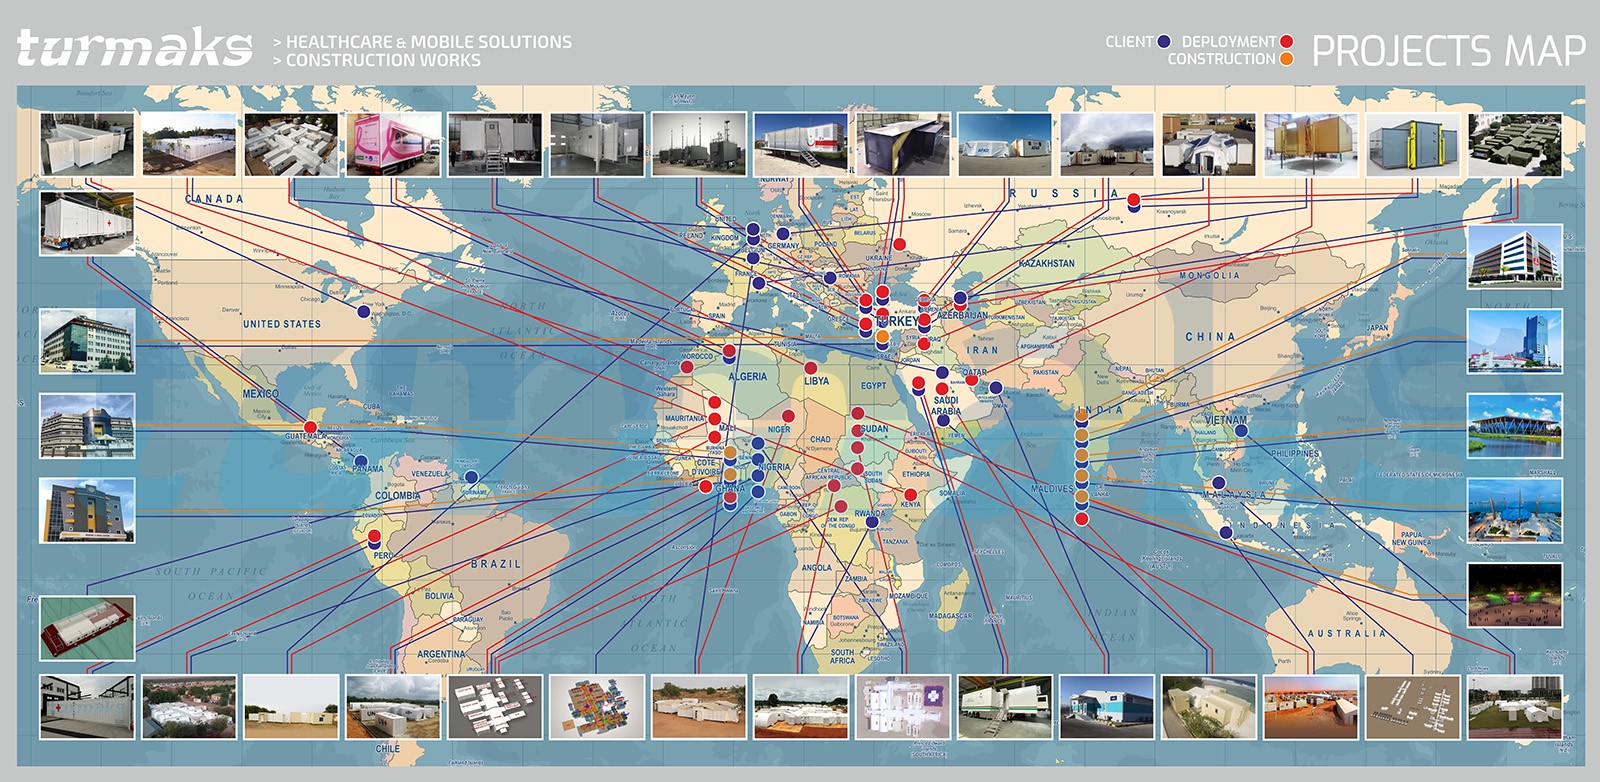Click the red Deployment legend dot
Screen dimensions: 1600x782
coord(1286,42)
